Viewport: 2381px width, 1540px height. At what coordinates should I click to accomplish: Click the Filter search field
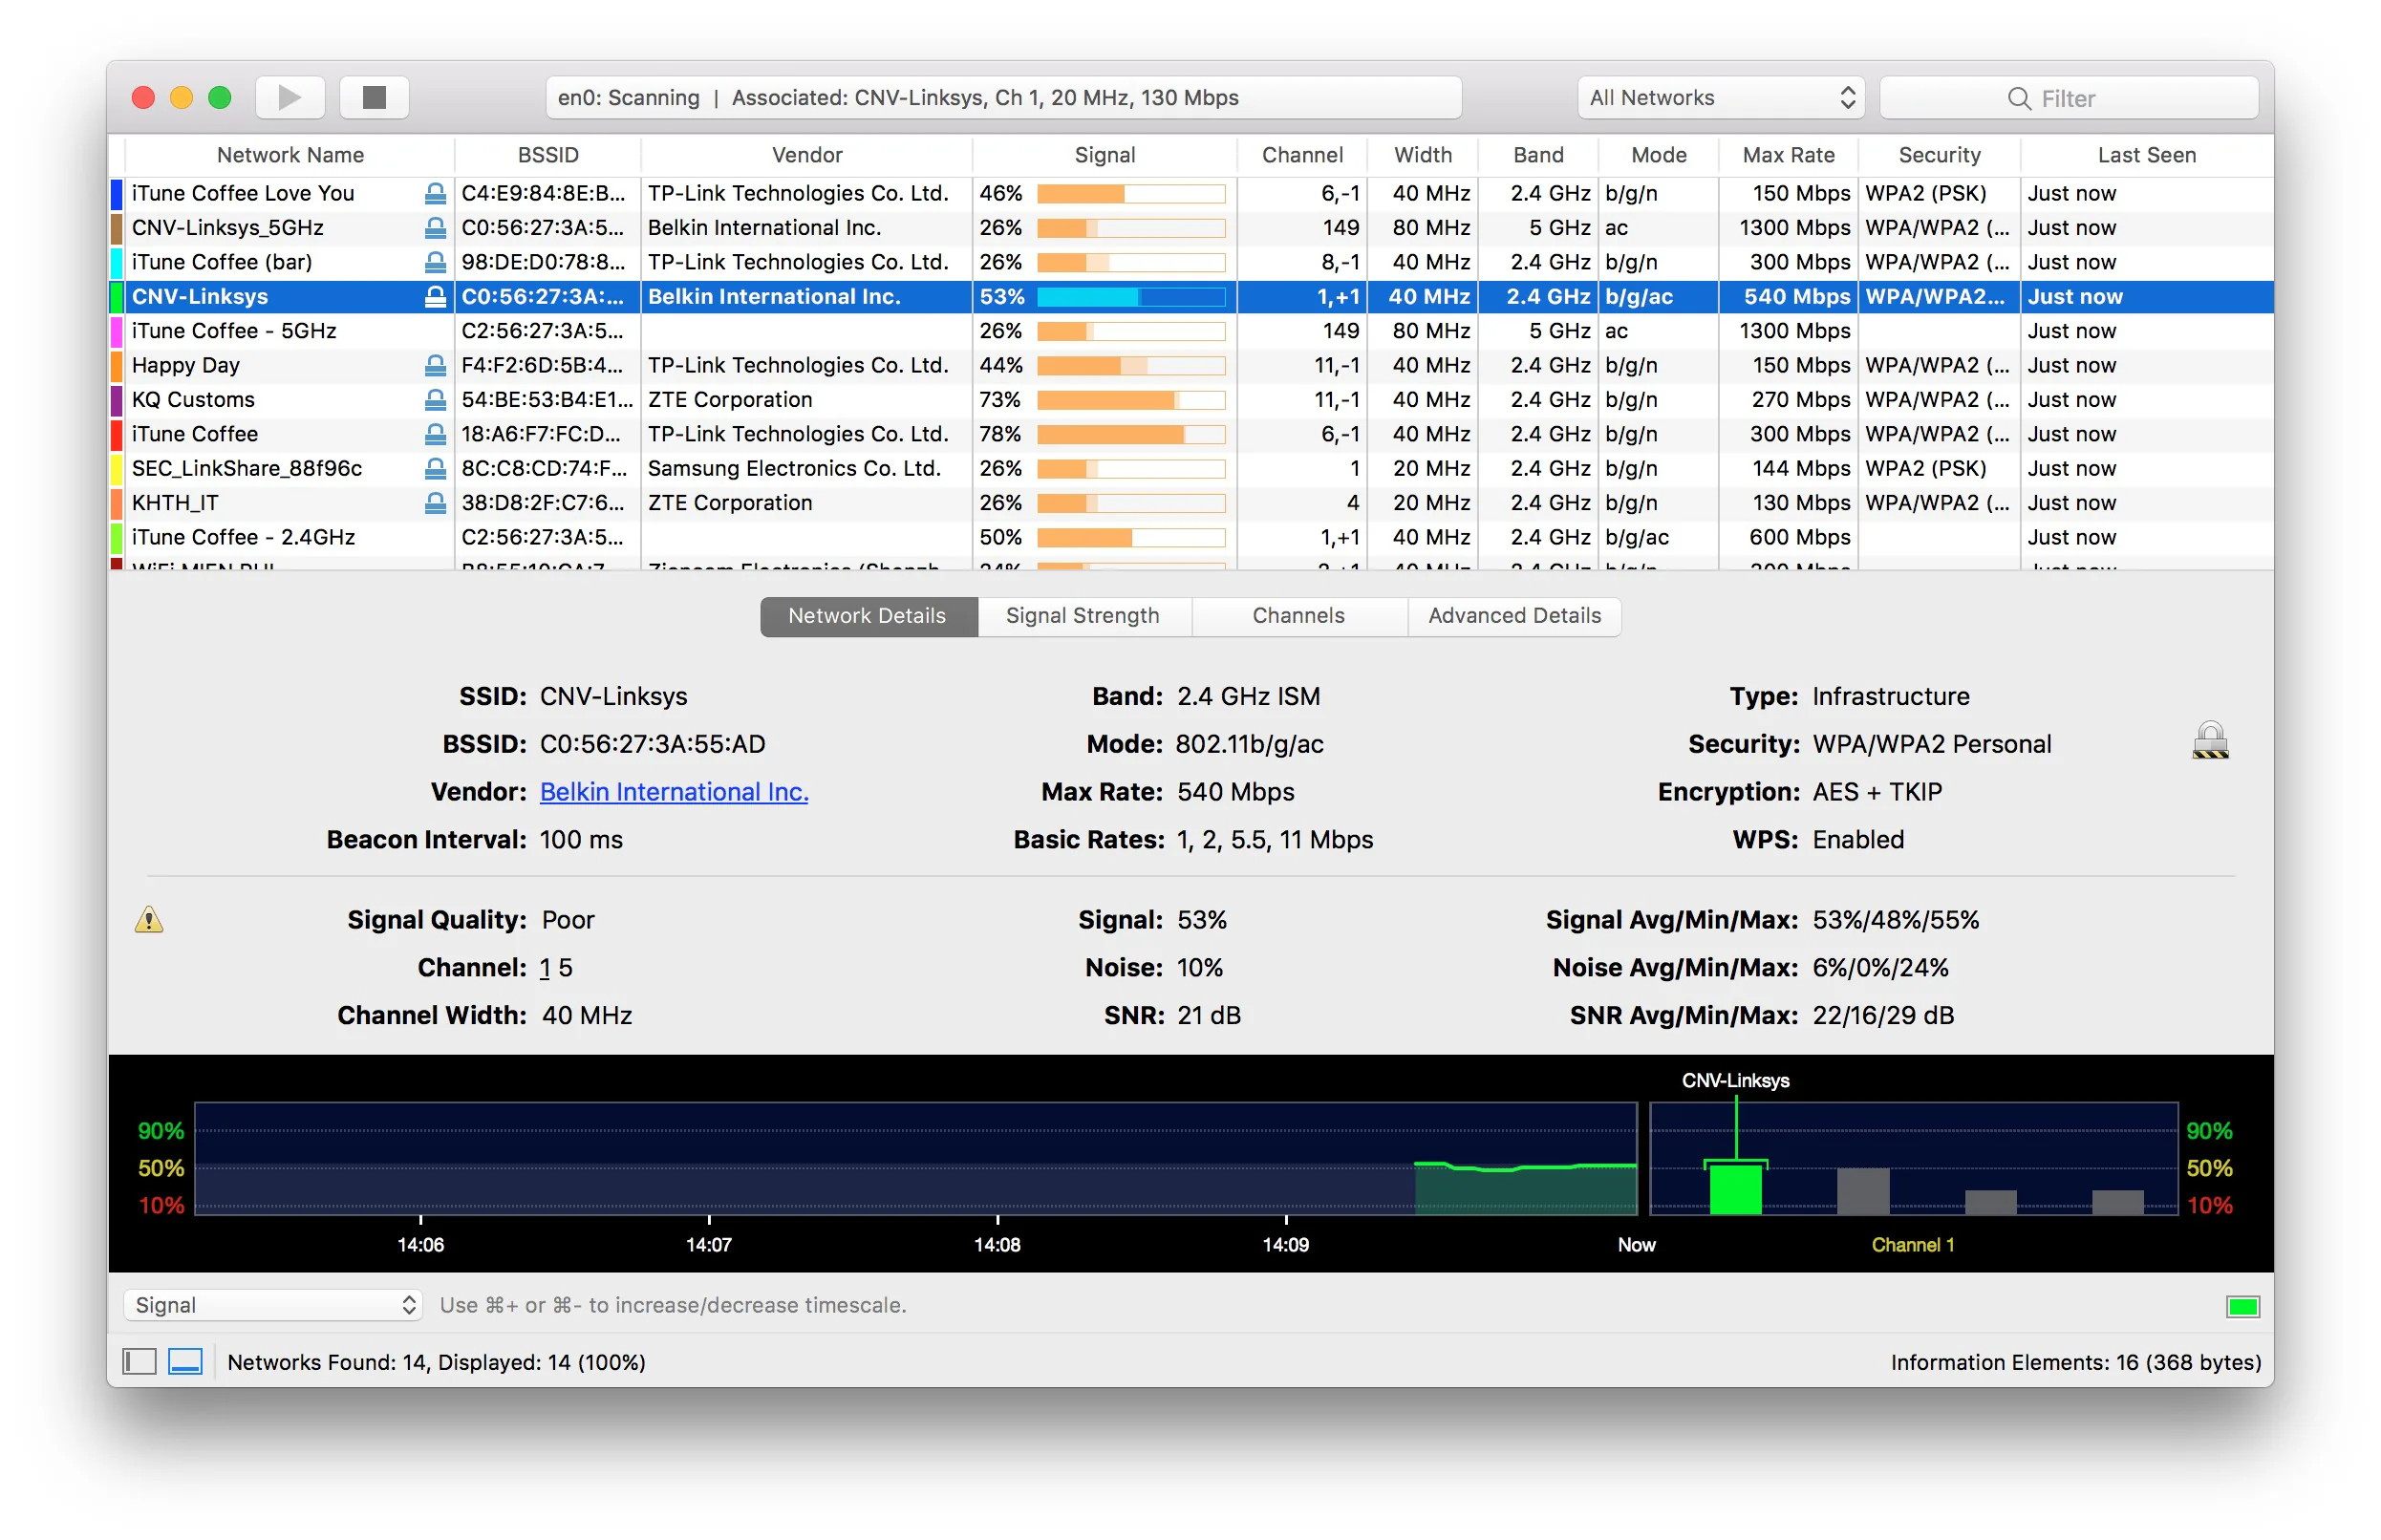click(x=2068, y=98)
